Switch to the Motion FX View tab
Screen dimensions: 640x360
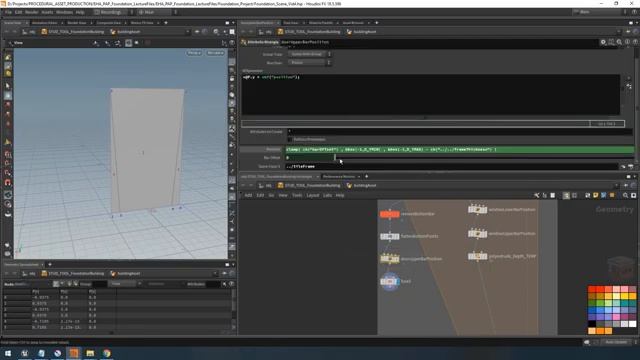142,23
